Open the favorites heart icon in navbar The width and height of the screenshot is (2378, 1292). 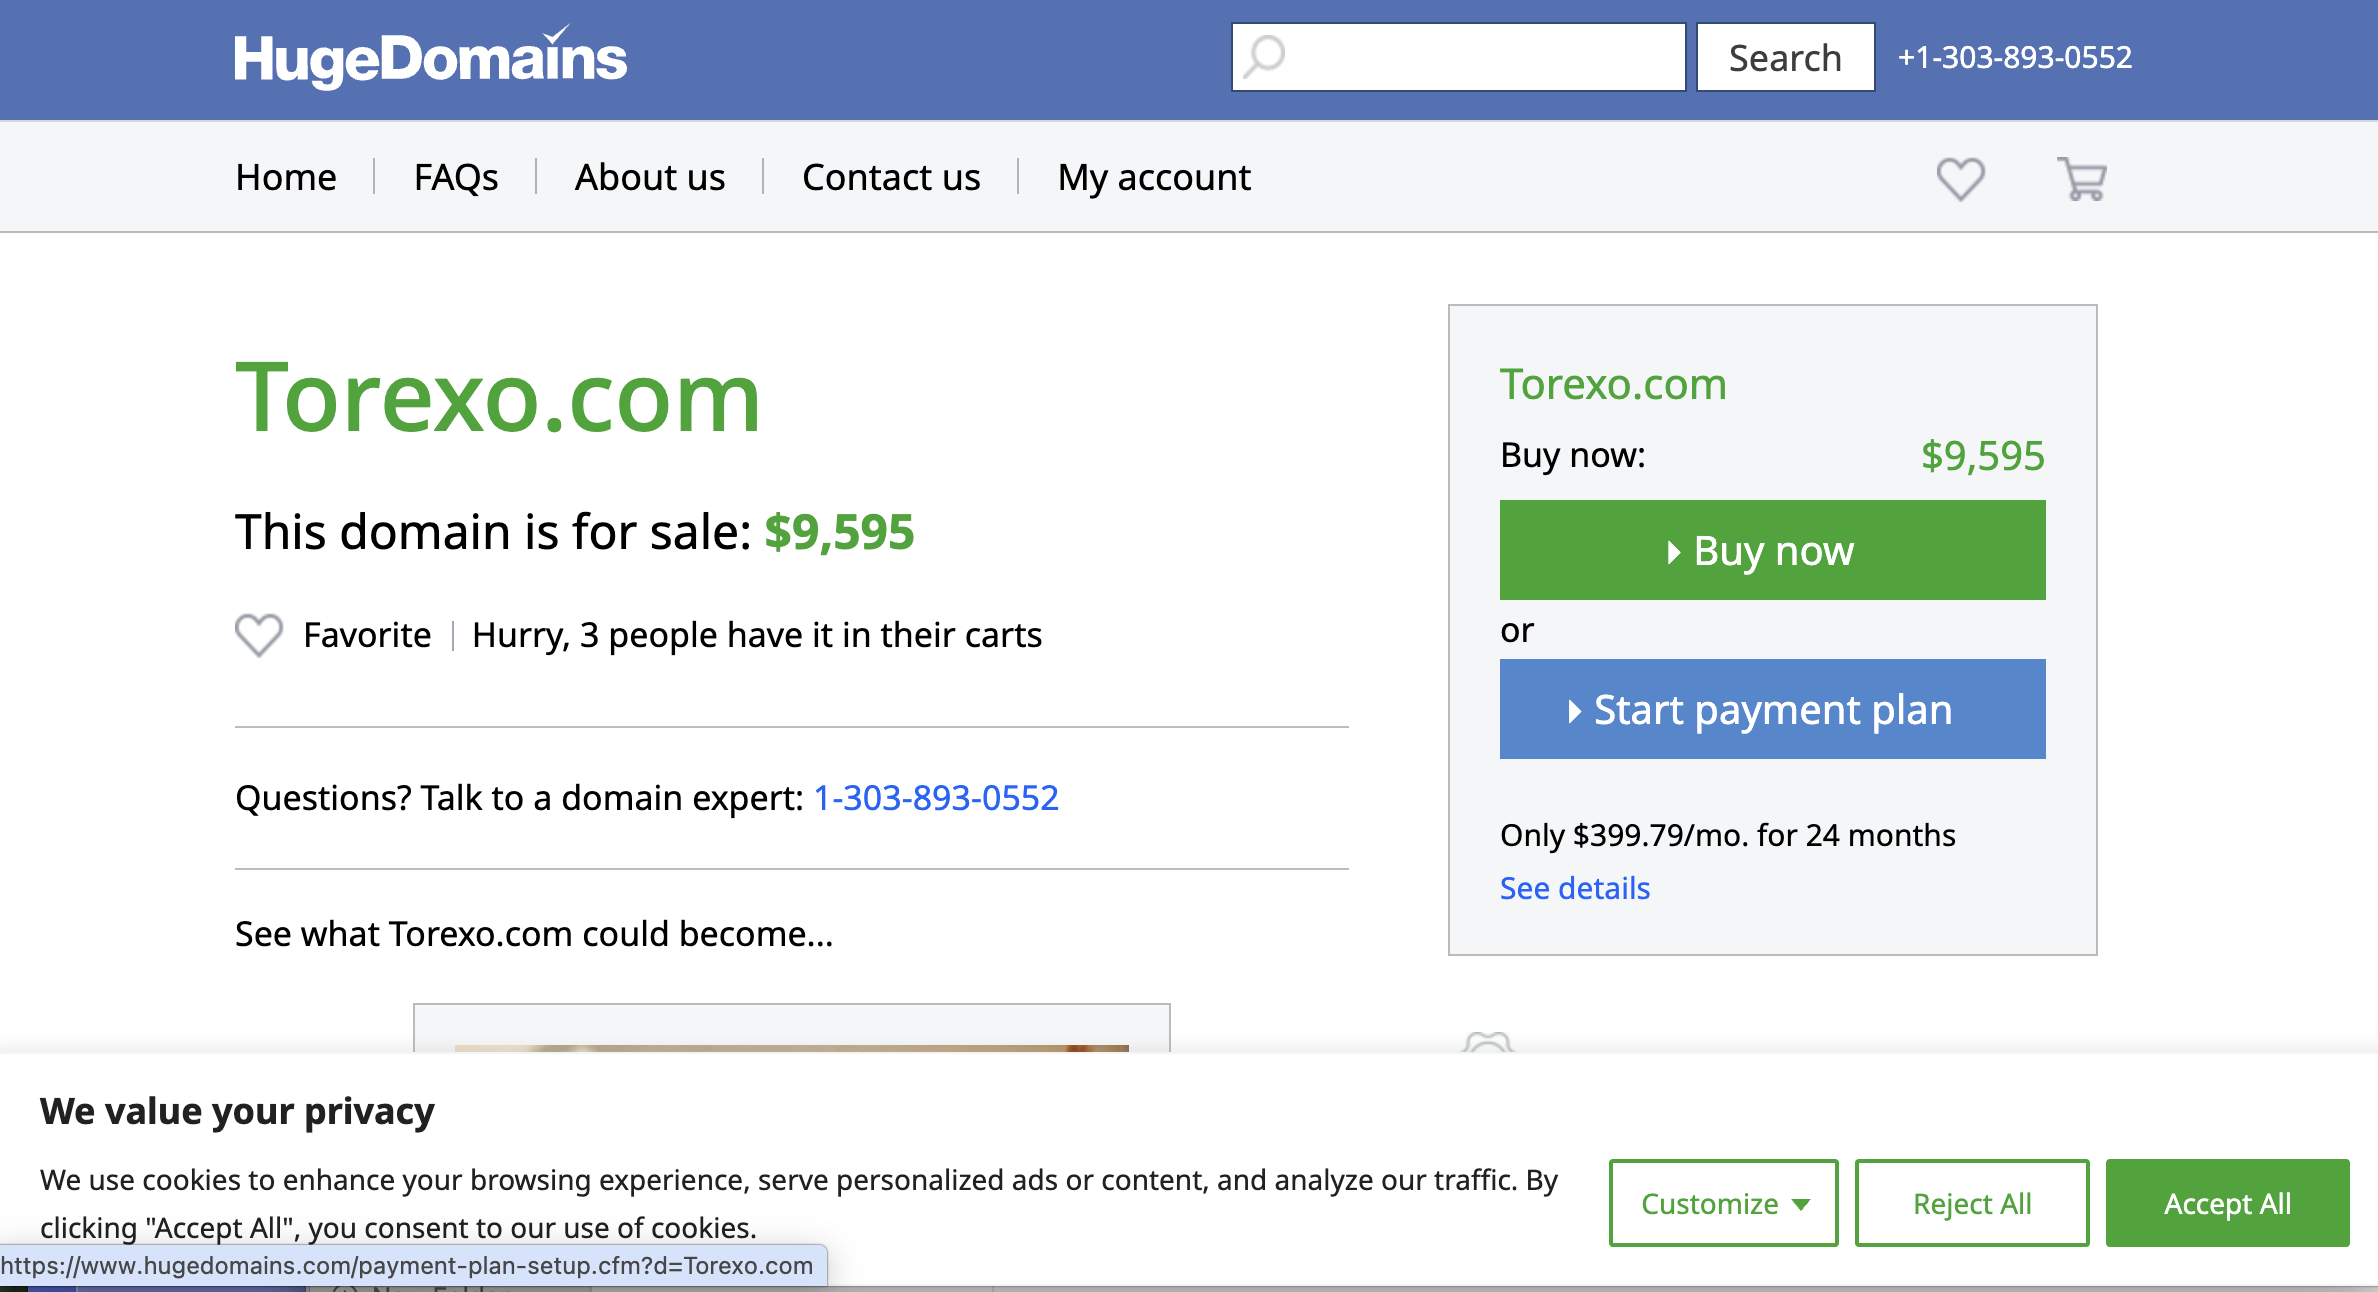point(1960,179)
